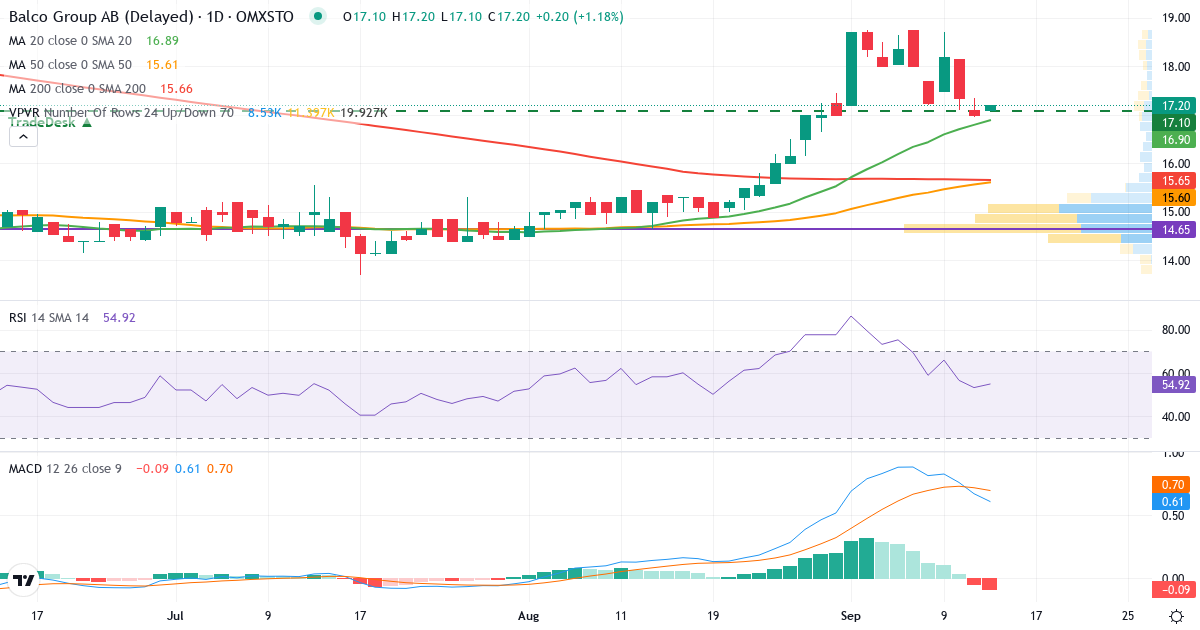Screen dimensions: 1200x630
Task: Collapse the indicator legend with chevron
Action: pos(23,138)
